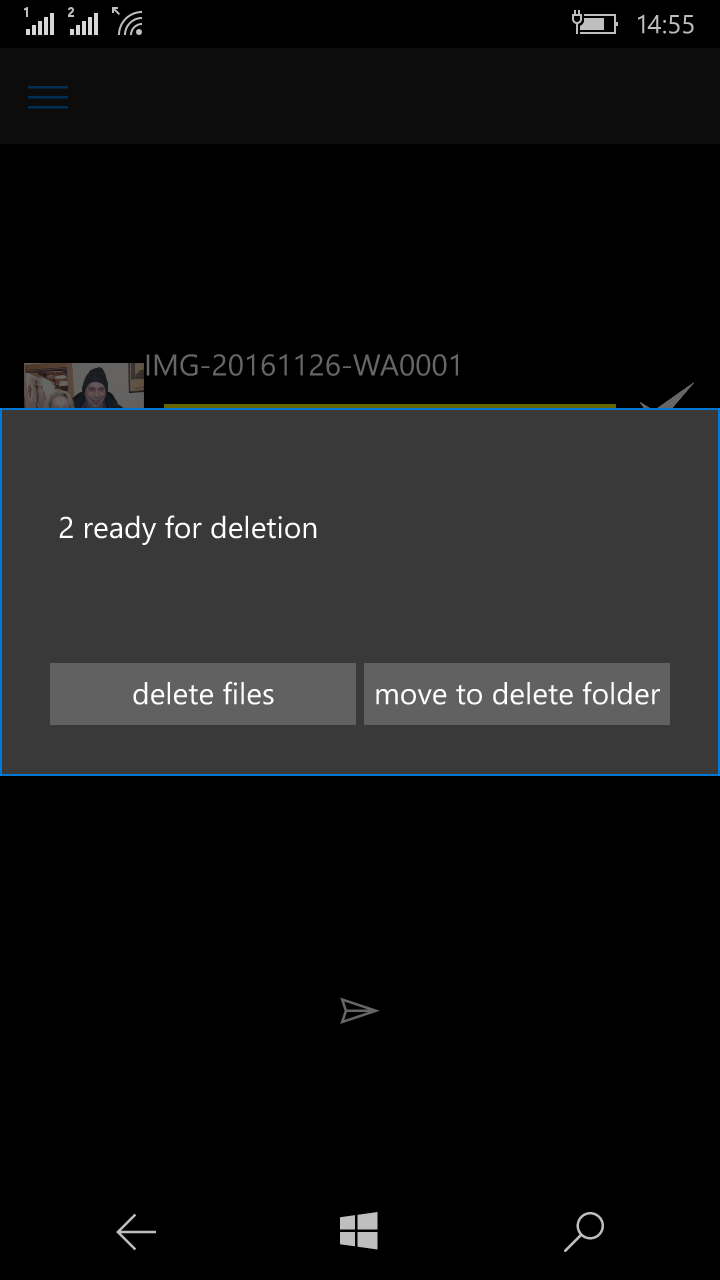Choose move to delete folder

(x=517, y=694)
